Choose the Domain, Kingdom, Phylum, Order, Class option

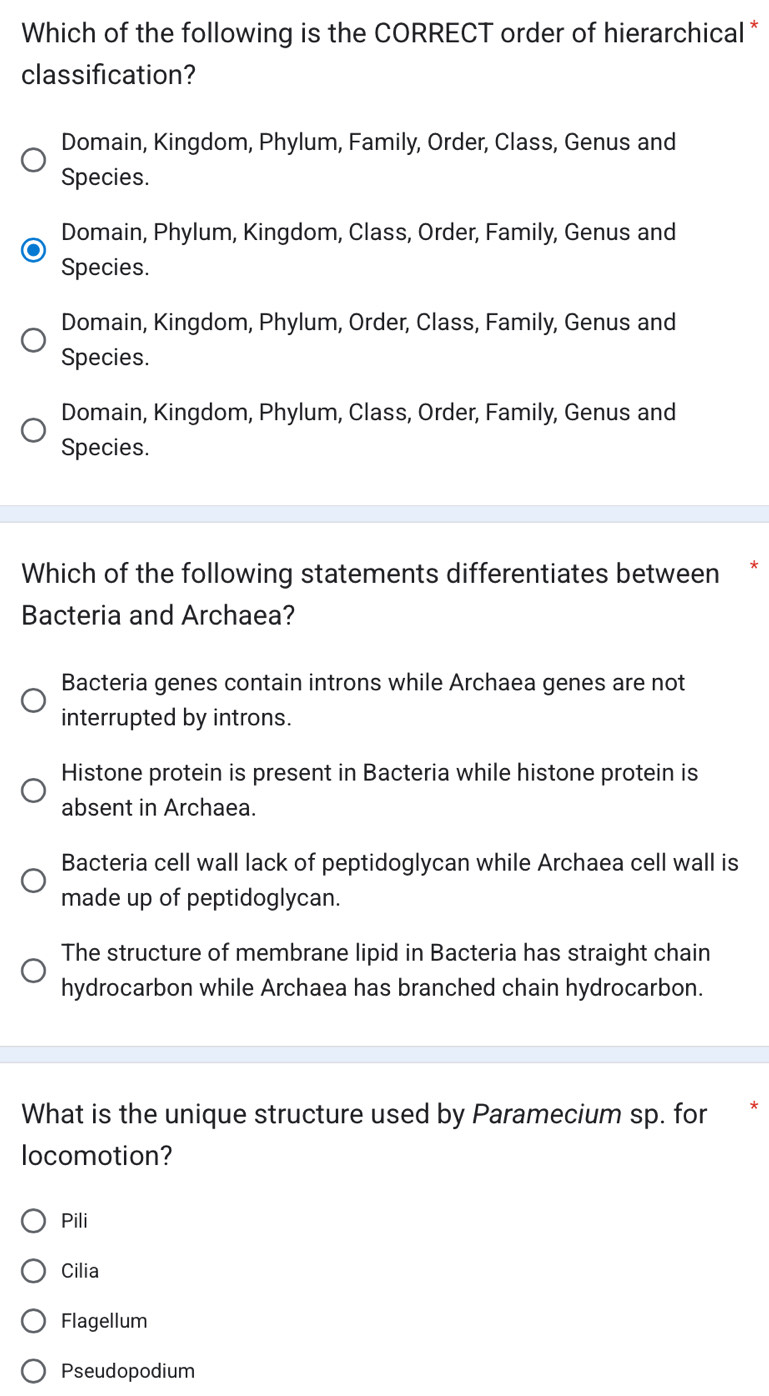[x=33, y=340]
